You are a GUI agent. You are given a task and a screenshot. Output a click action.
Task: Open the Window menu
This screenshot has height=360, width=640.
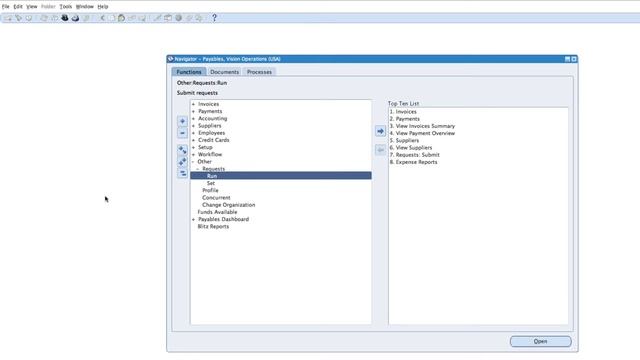pos(84,7)
